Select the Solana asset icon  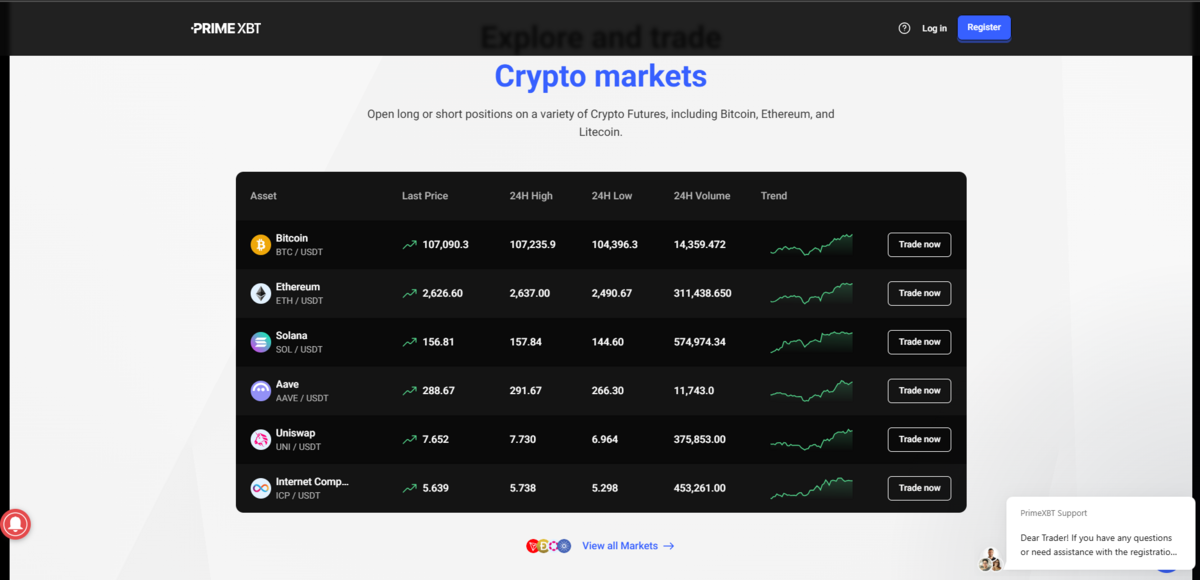point(260,341)
